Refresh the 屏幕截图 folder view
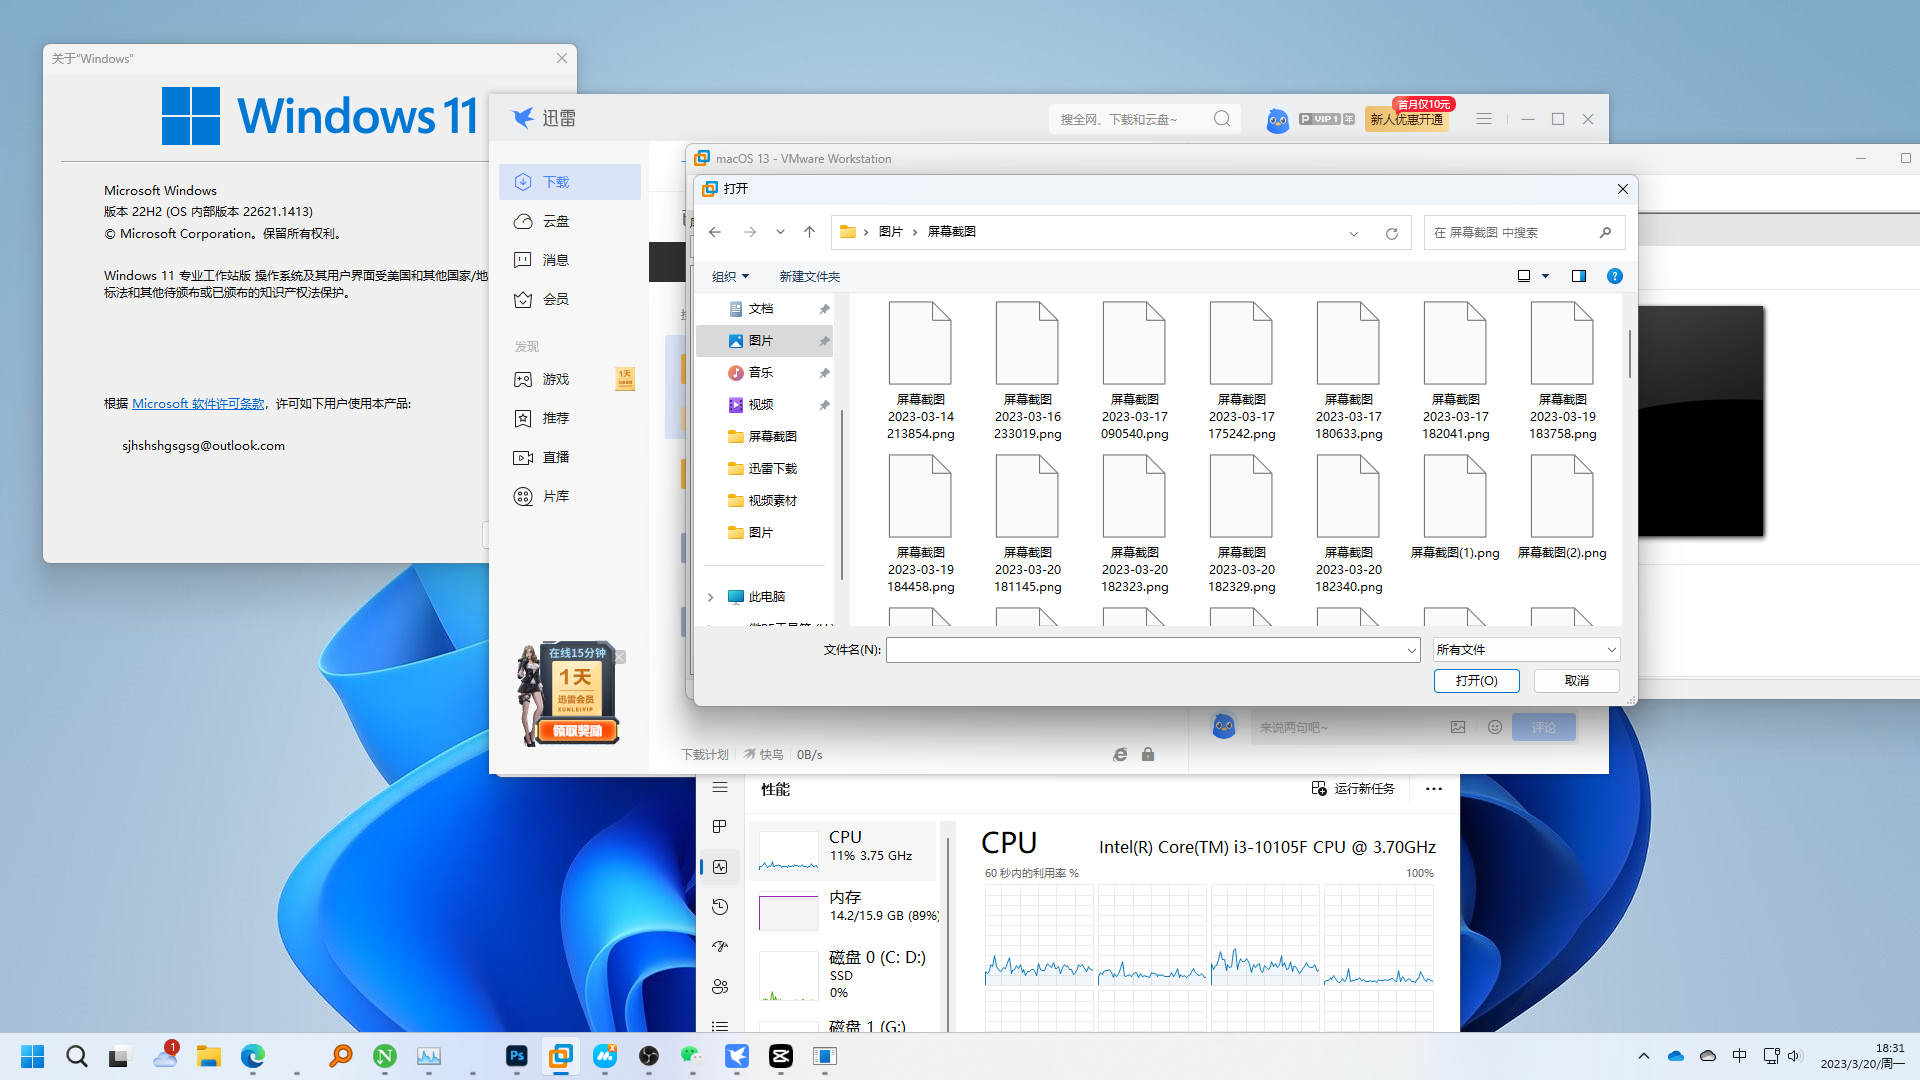This screenshot has height=1080, width=1920. (x=1392, y=232)
